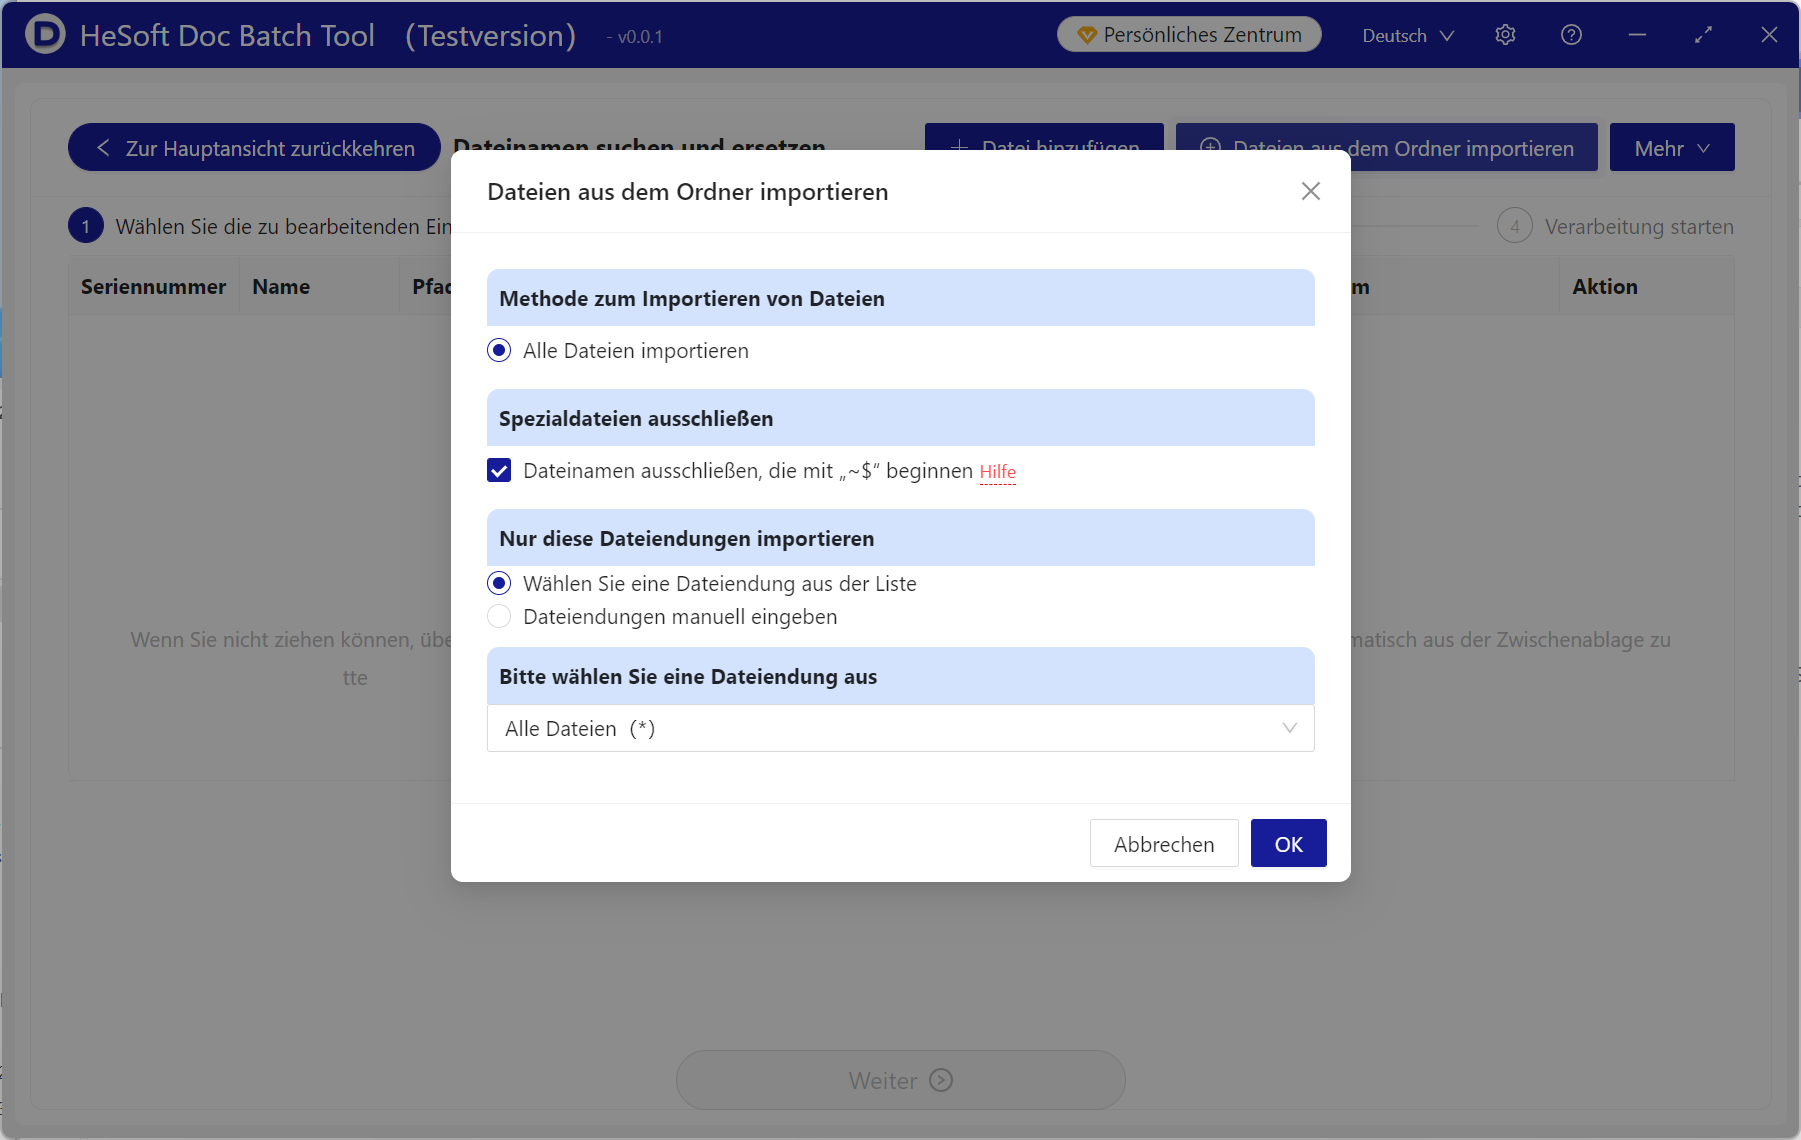Click the help question mark icon

pos(1571,35)
